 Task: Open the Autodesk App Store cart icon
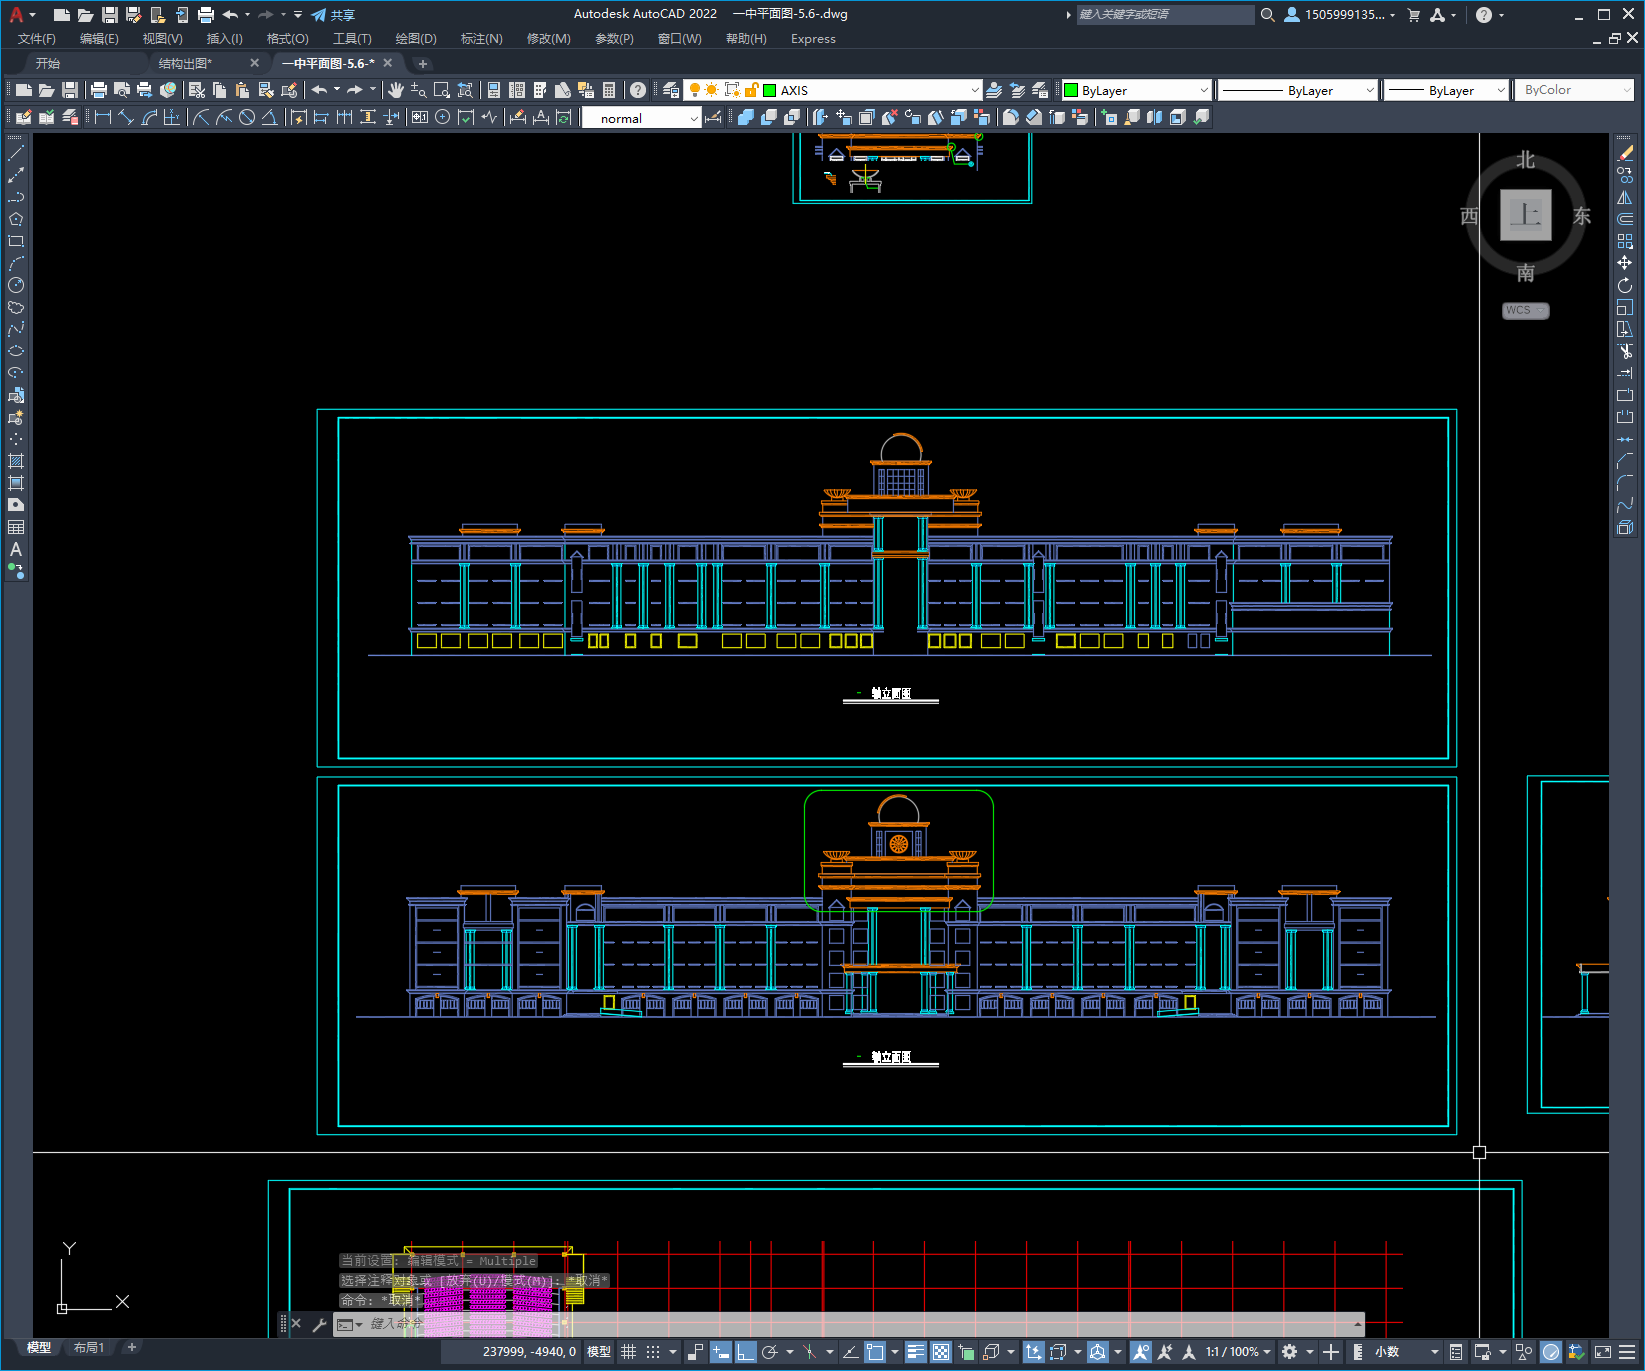point(1414,15)
